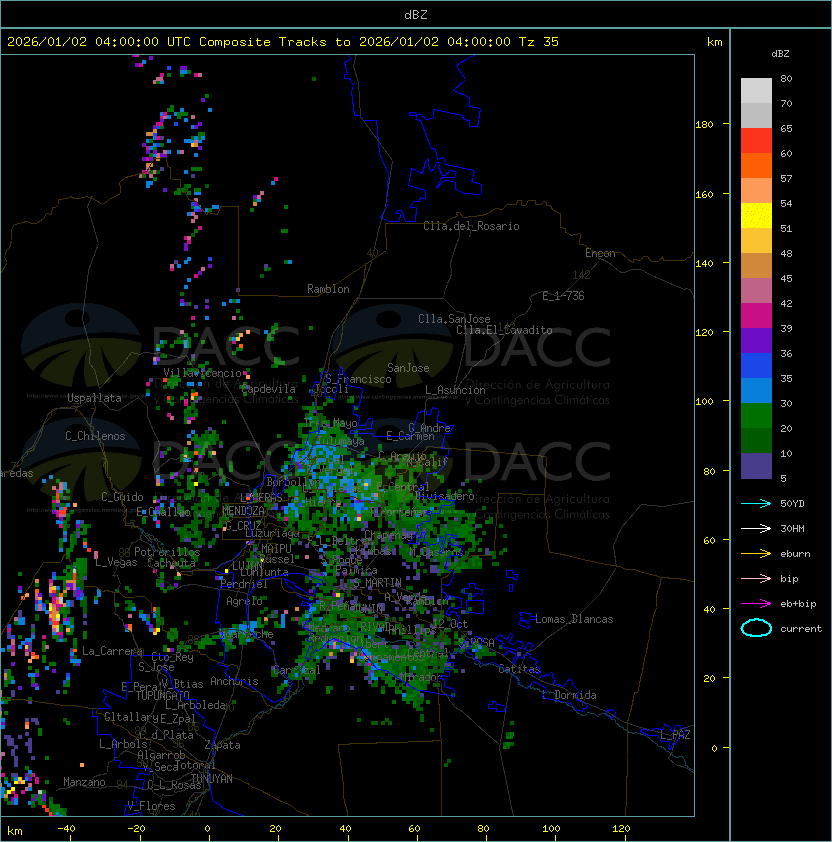Click the 'Zapata' map label

coord(222,745)
